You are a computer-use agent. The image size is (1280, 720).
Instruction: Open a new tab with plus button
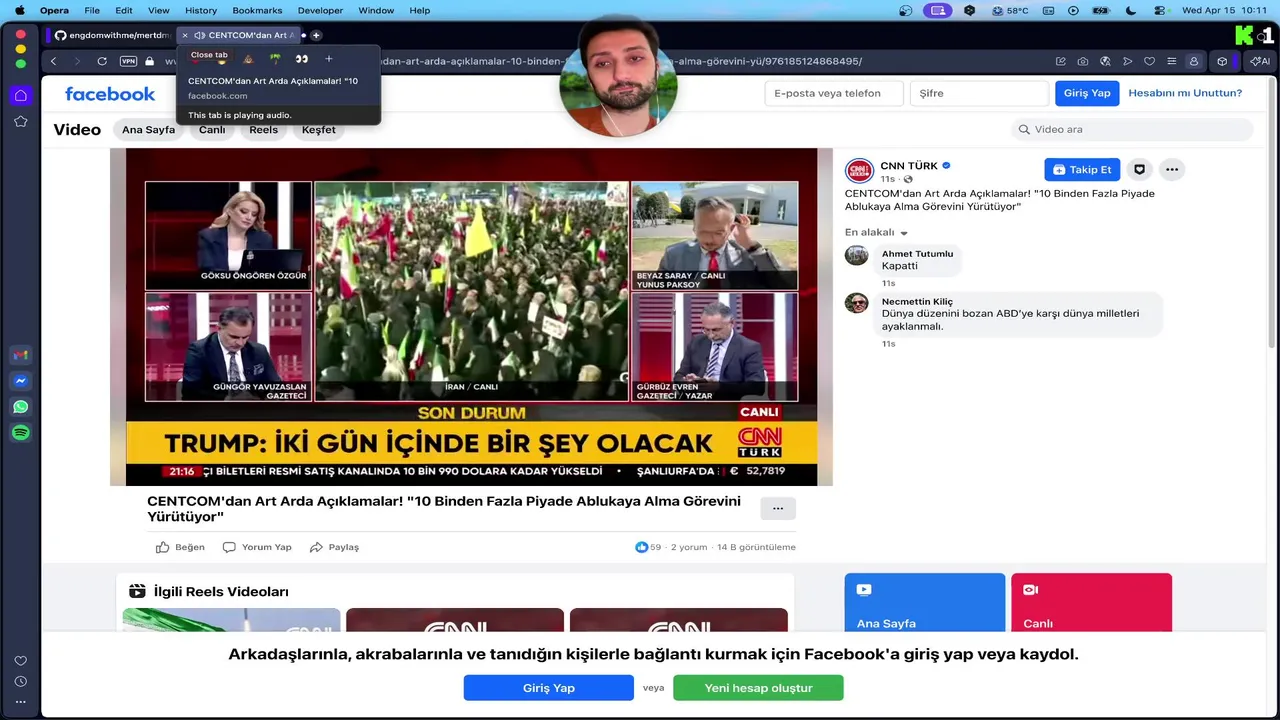(316, 35)
